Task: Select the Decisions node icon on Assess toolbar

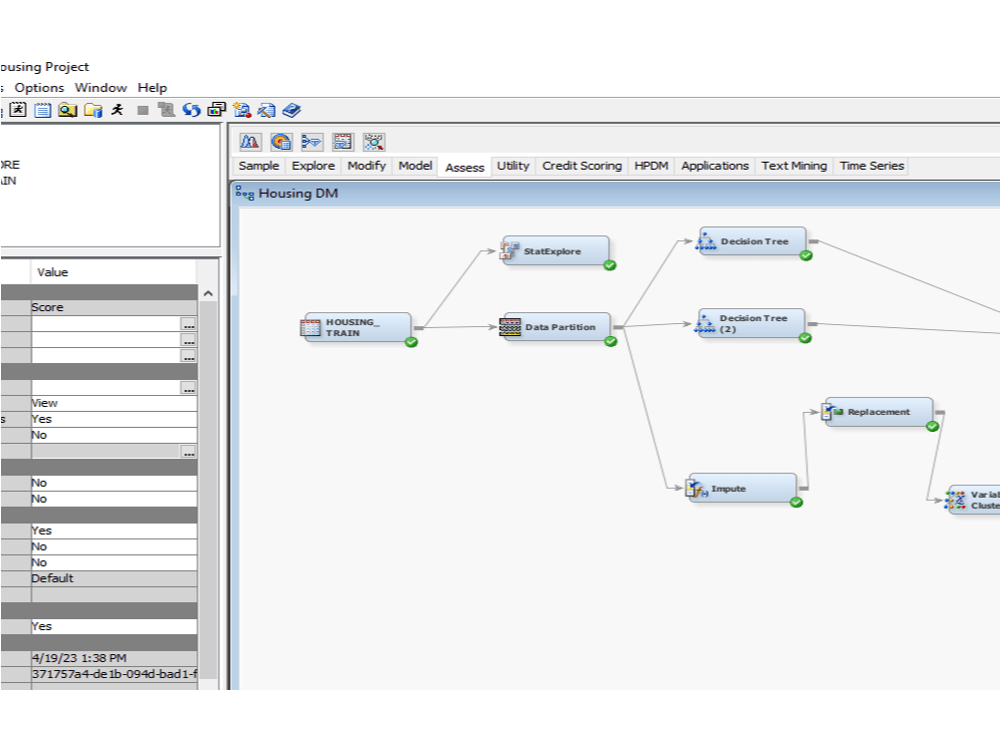Action: tap(281, 141)
